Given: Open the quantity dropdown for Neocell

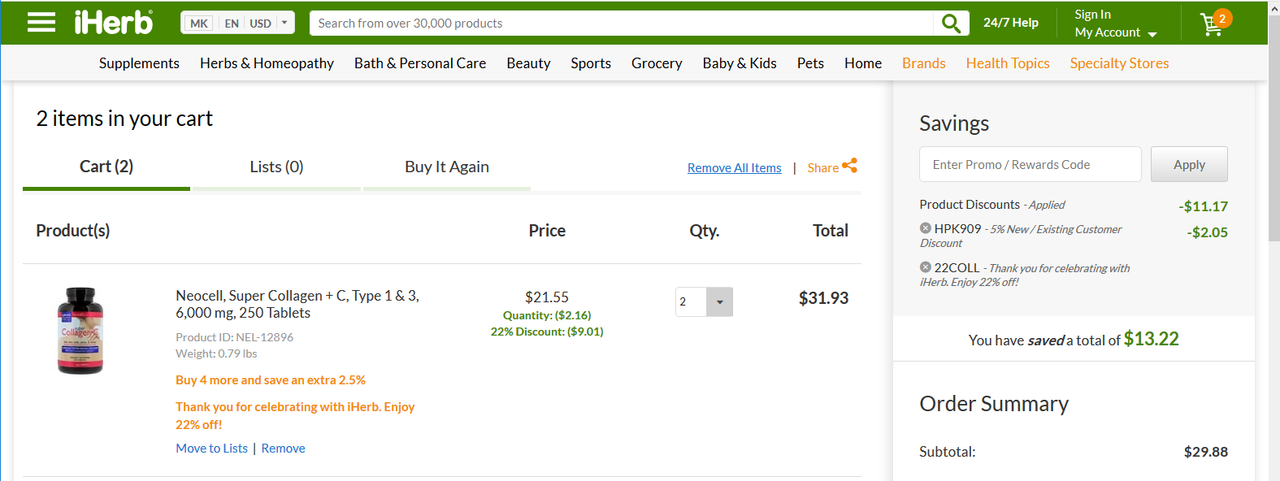Looking at the screenshot, I should tap(720, 301).
